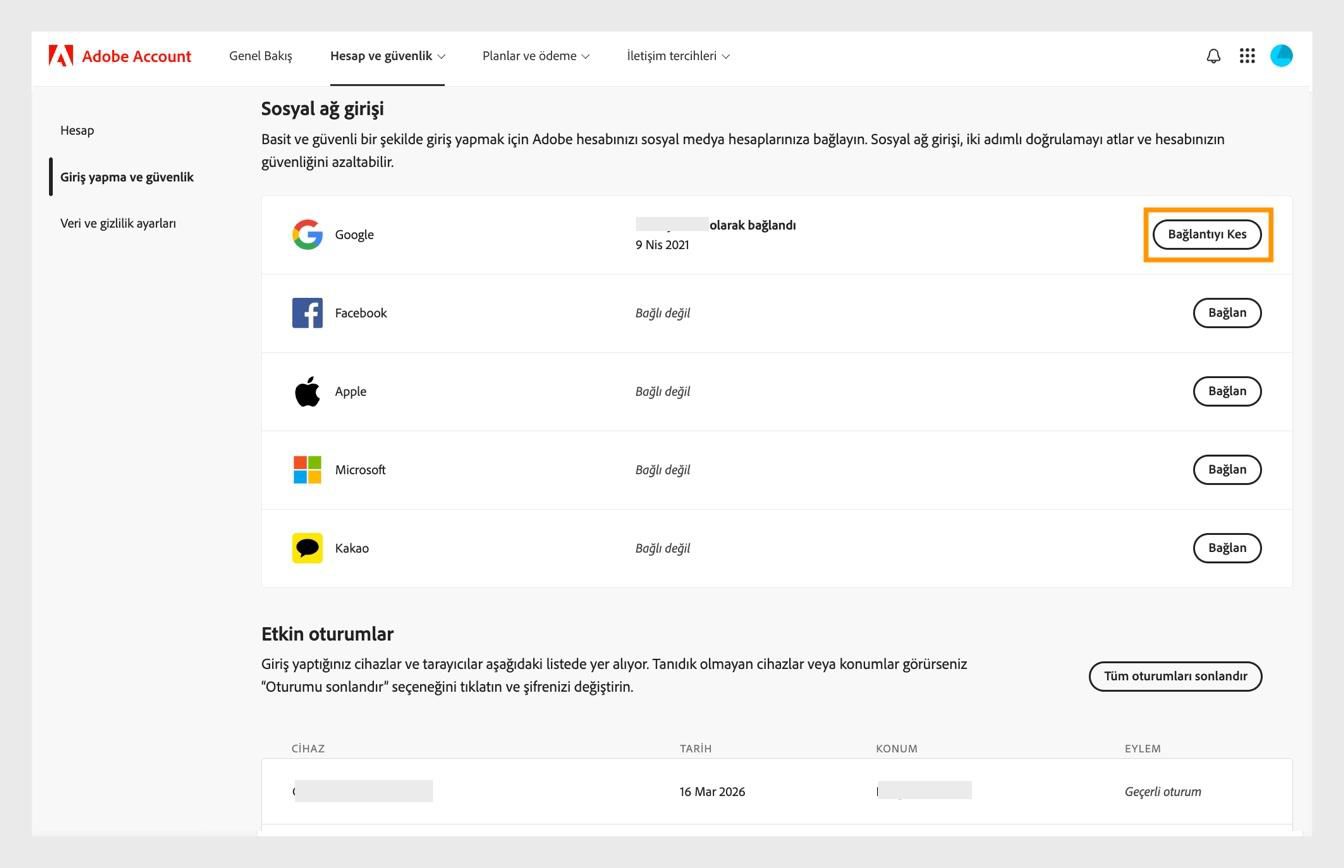
Task: Switch to the Genel Bakış tab
Action: click(260, 56)
